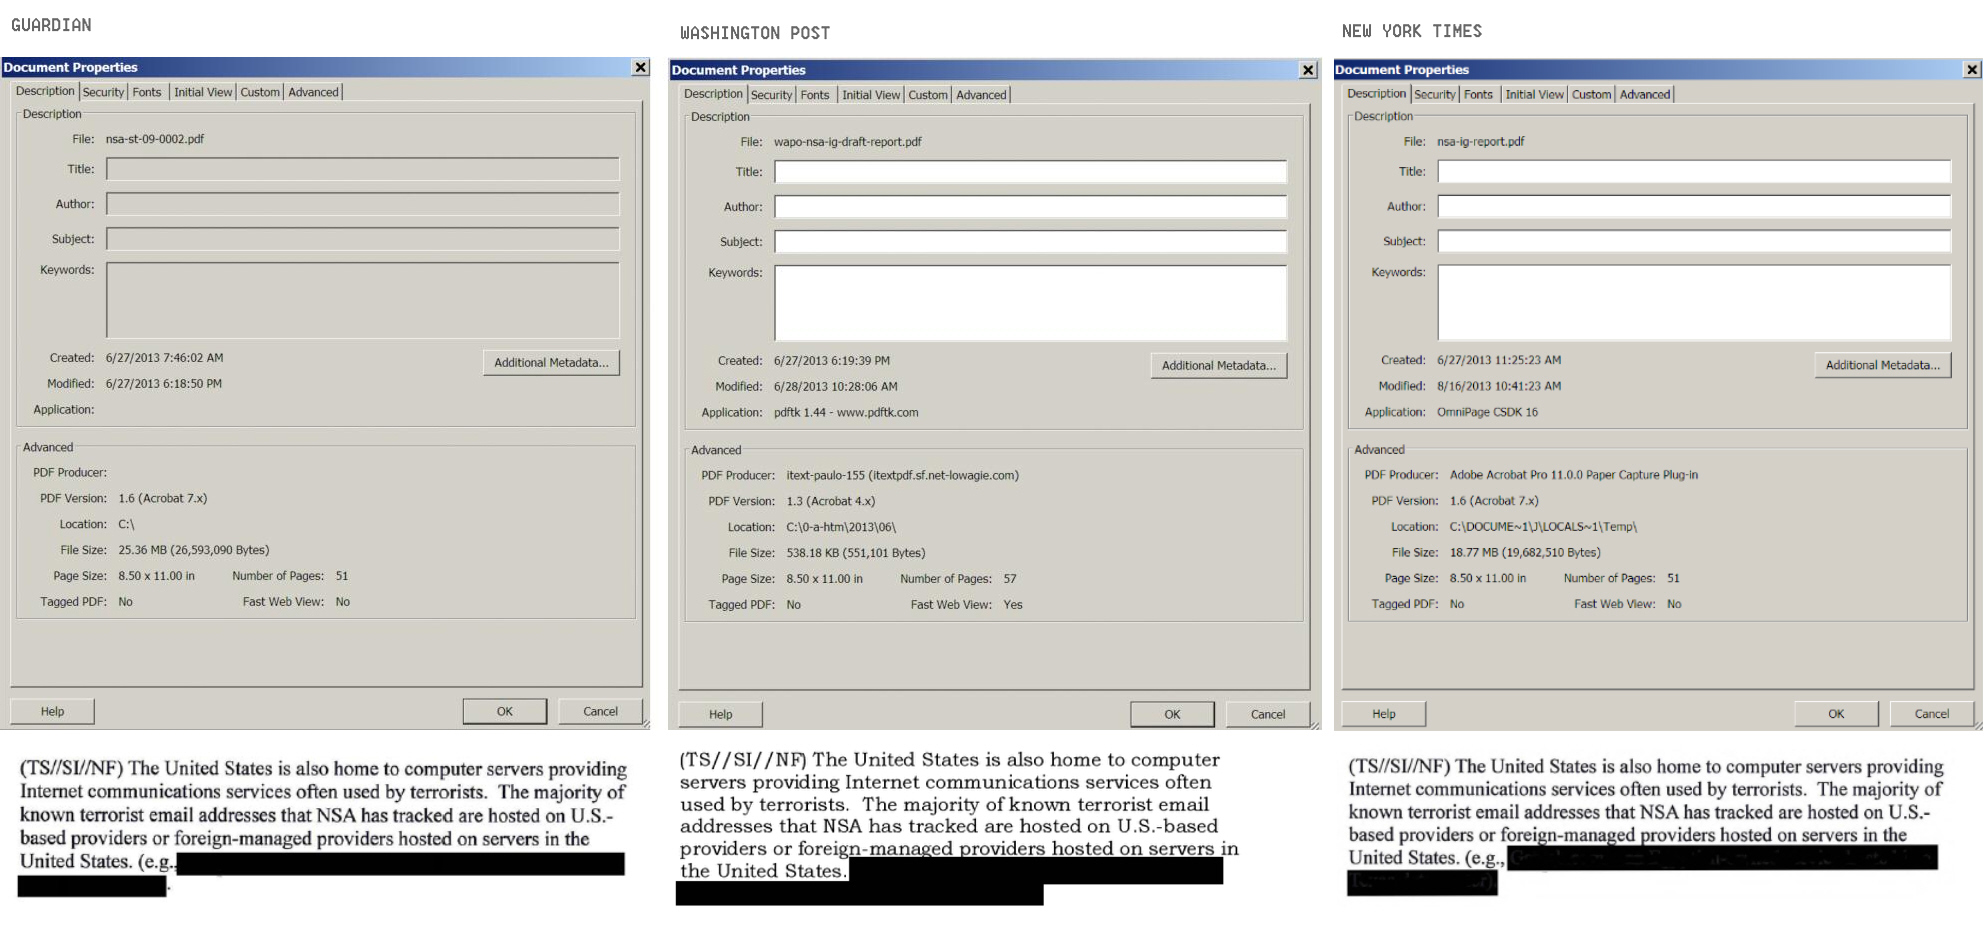
Task: Open Security tab in New York Times dialog
Action: coord(1435,94)
